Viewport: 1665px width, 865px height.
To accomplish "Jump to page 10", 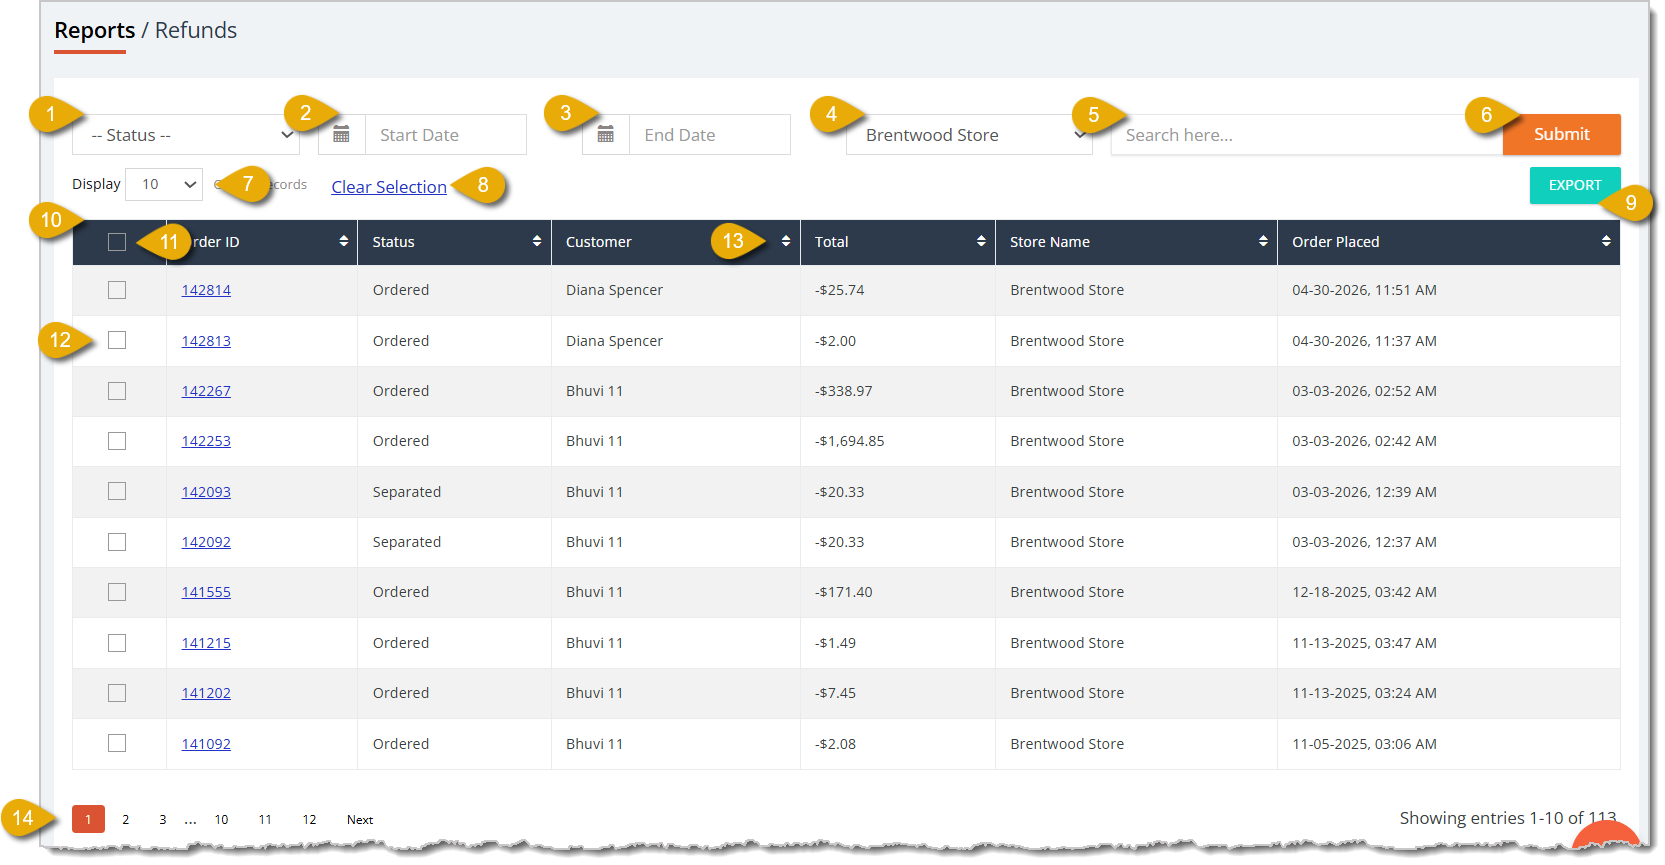I will point(221,820).
